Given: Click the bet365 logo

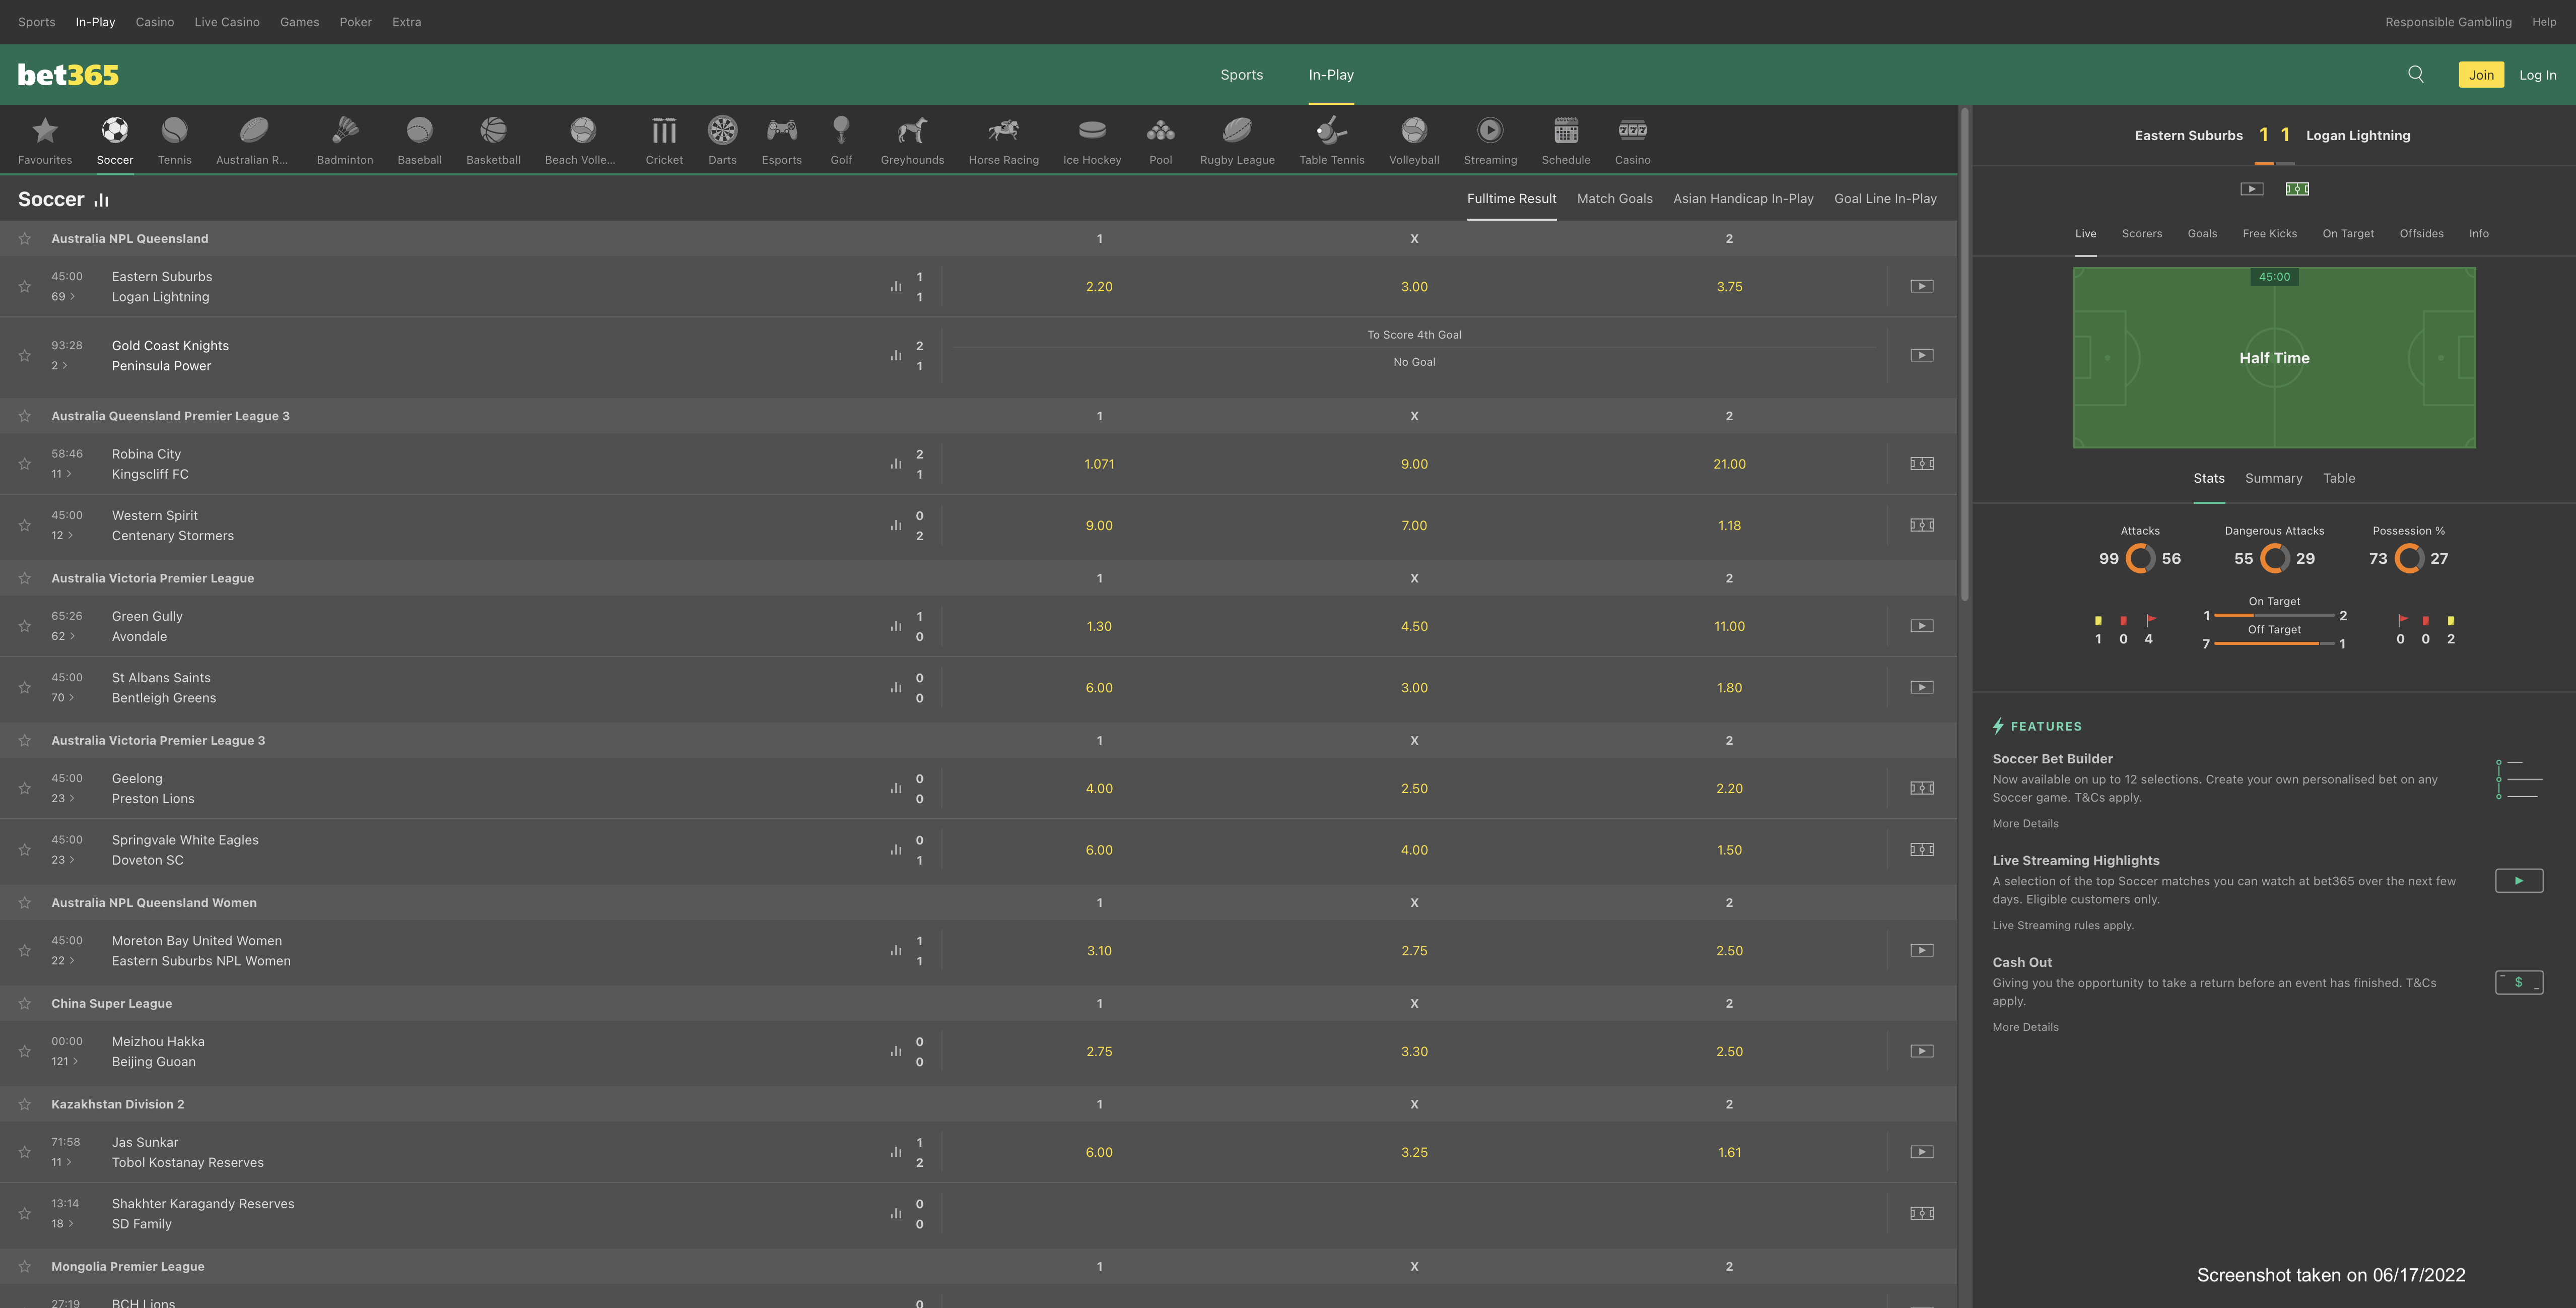Looking at the screenshot, I should point(68,75).
